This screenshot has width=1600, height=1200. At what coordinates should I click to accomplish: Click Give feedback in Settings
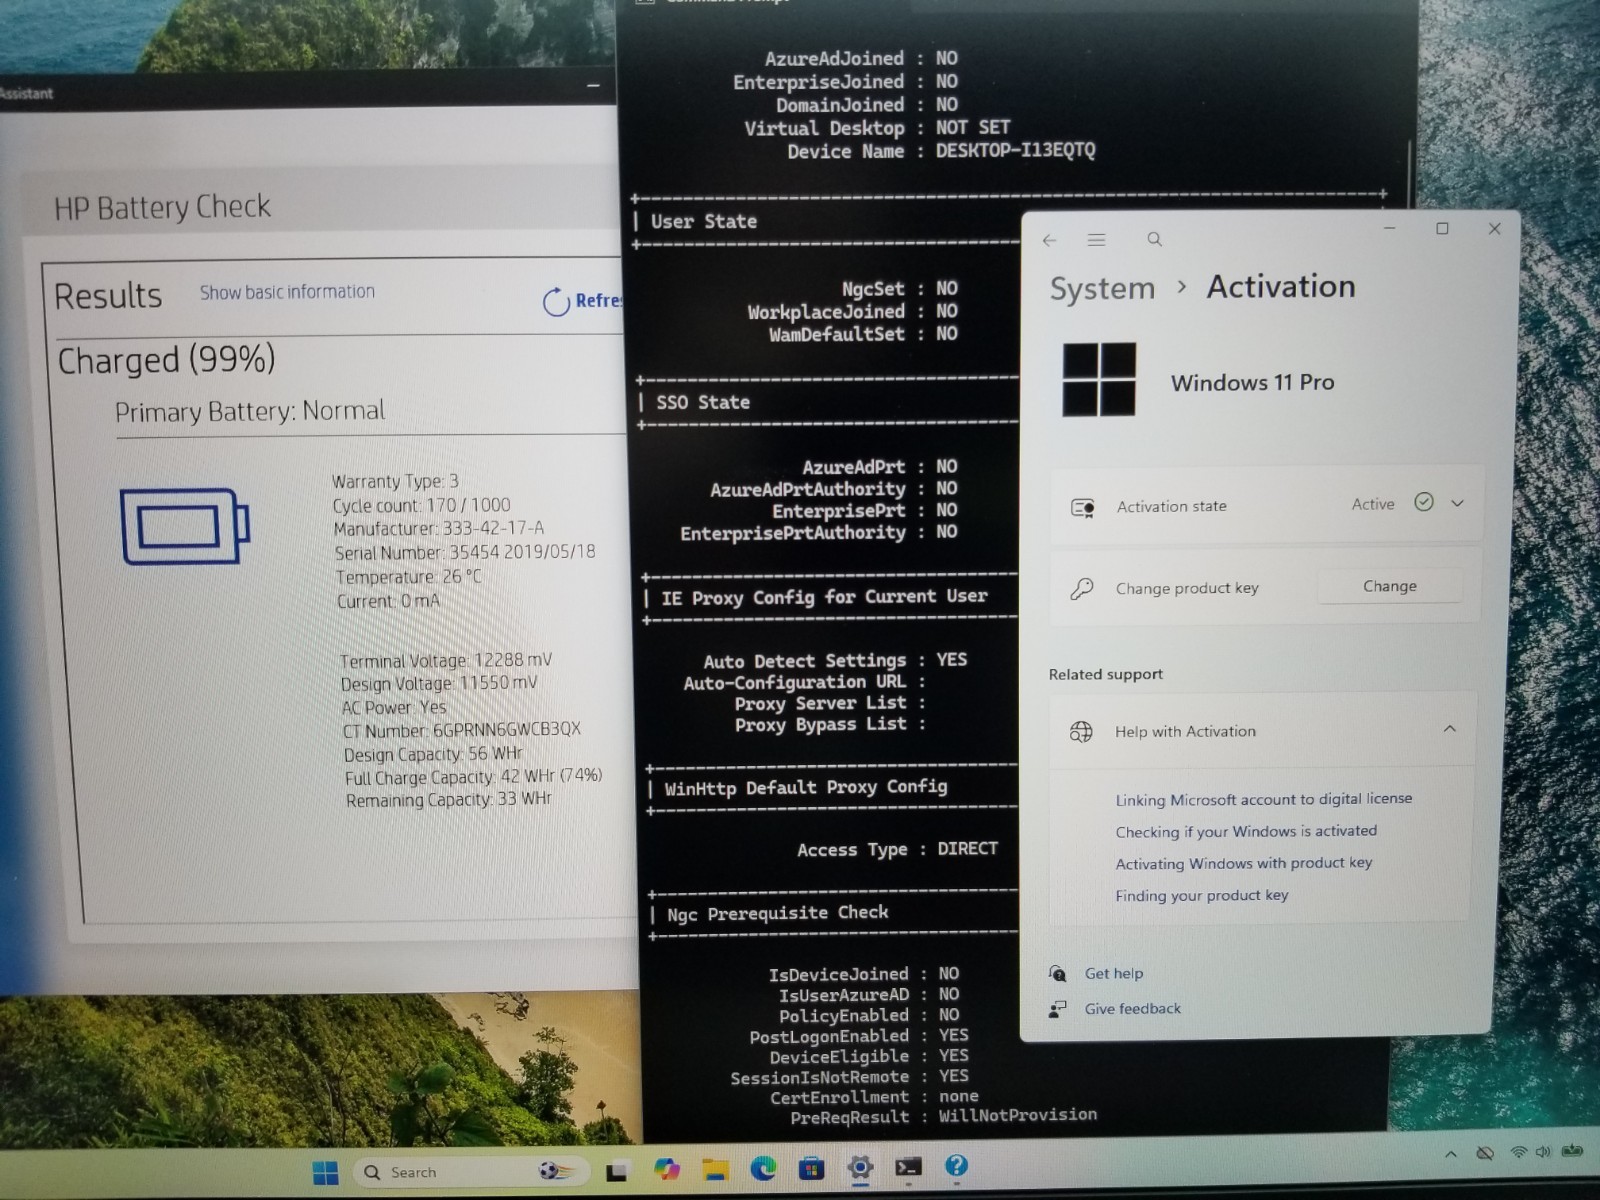coord(1132,1008)
